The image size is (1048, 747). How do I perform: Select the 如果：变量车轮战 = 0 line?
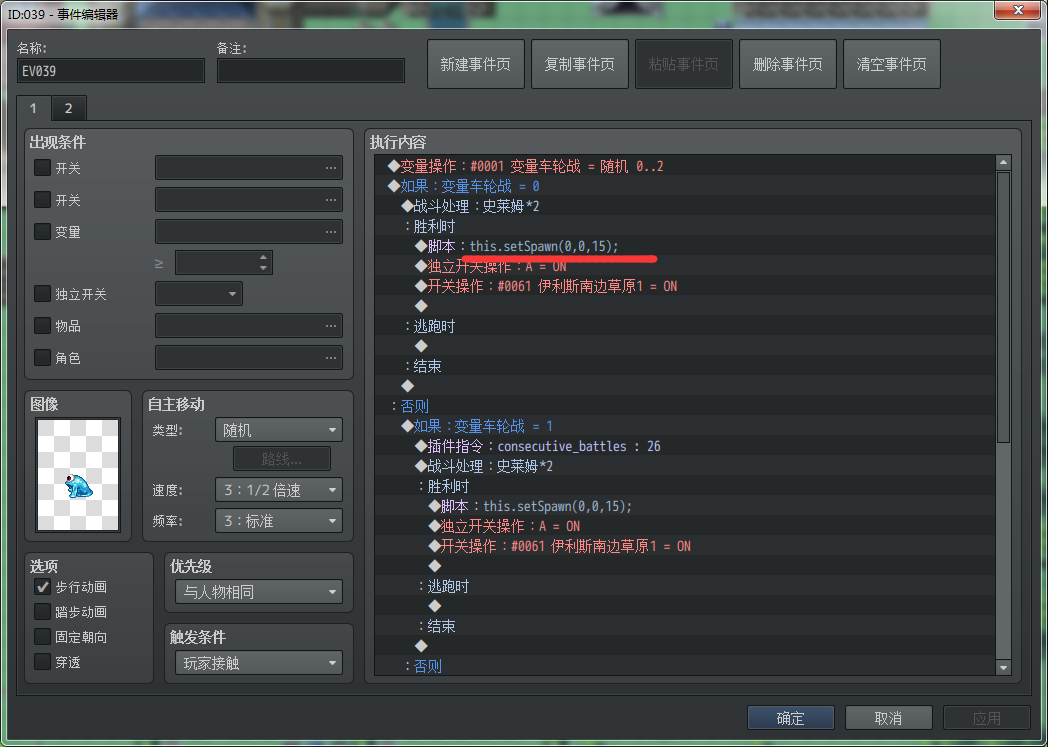coord(684,186)
